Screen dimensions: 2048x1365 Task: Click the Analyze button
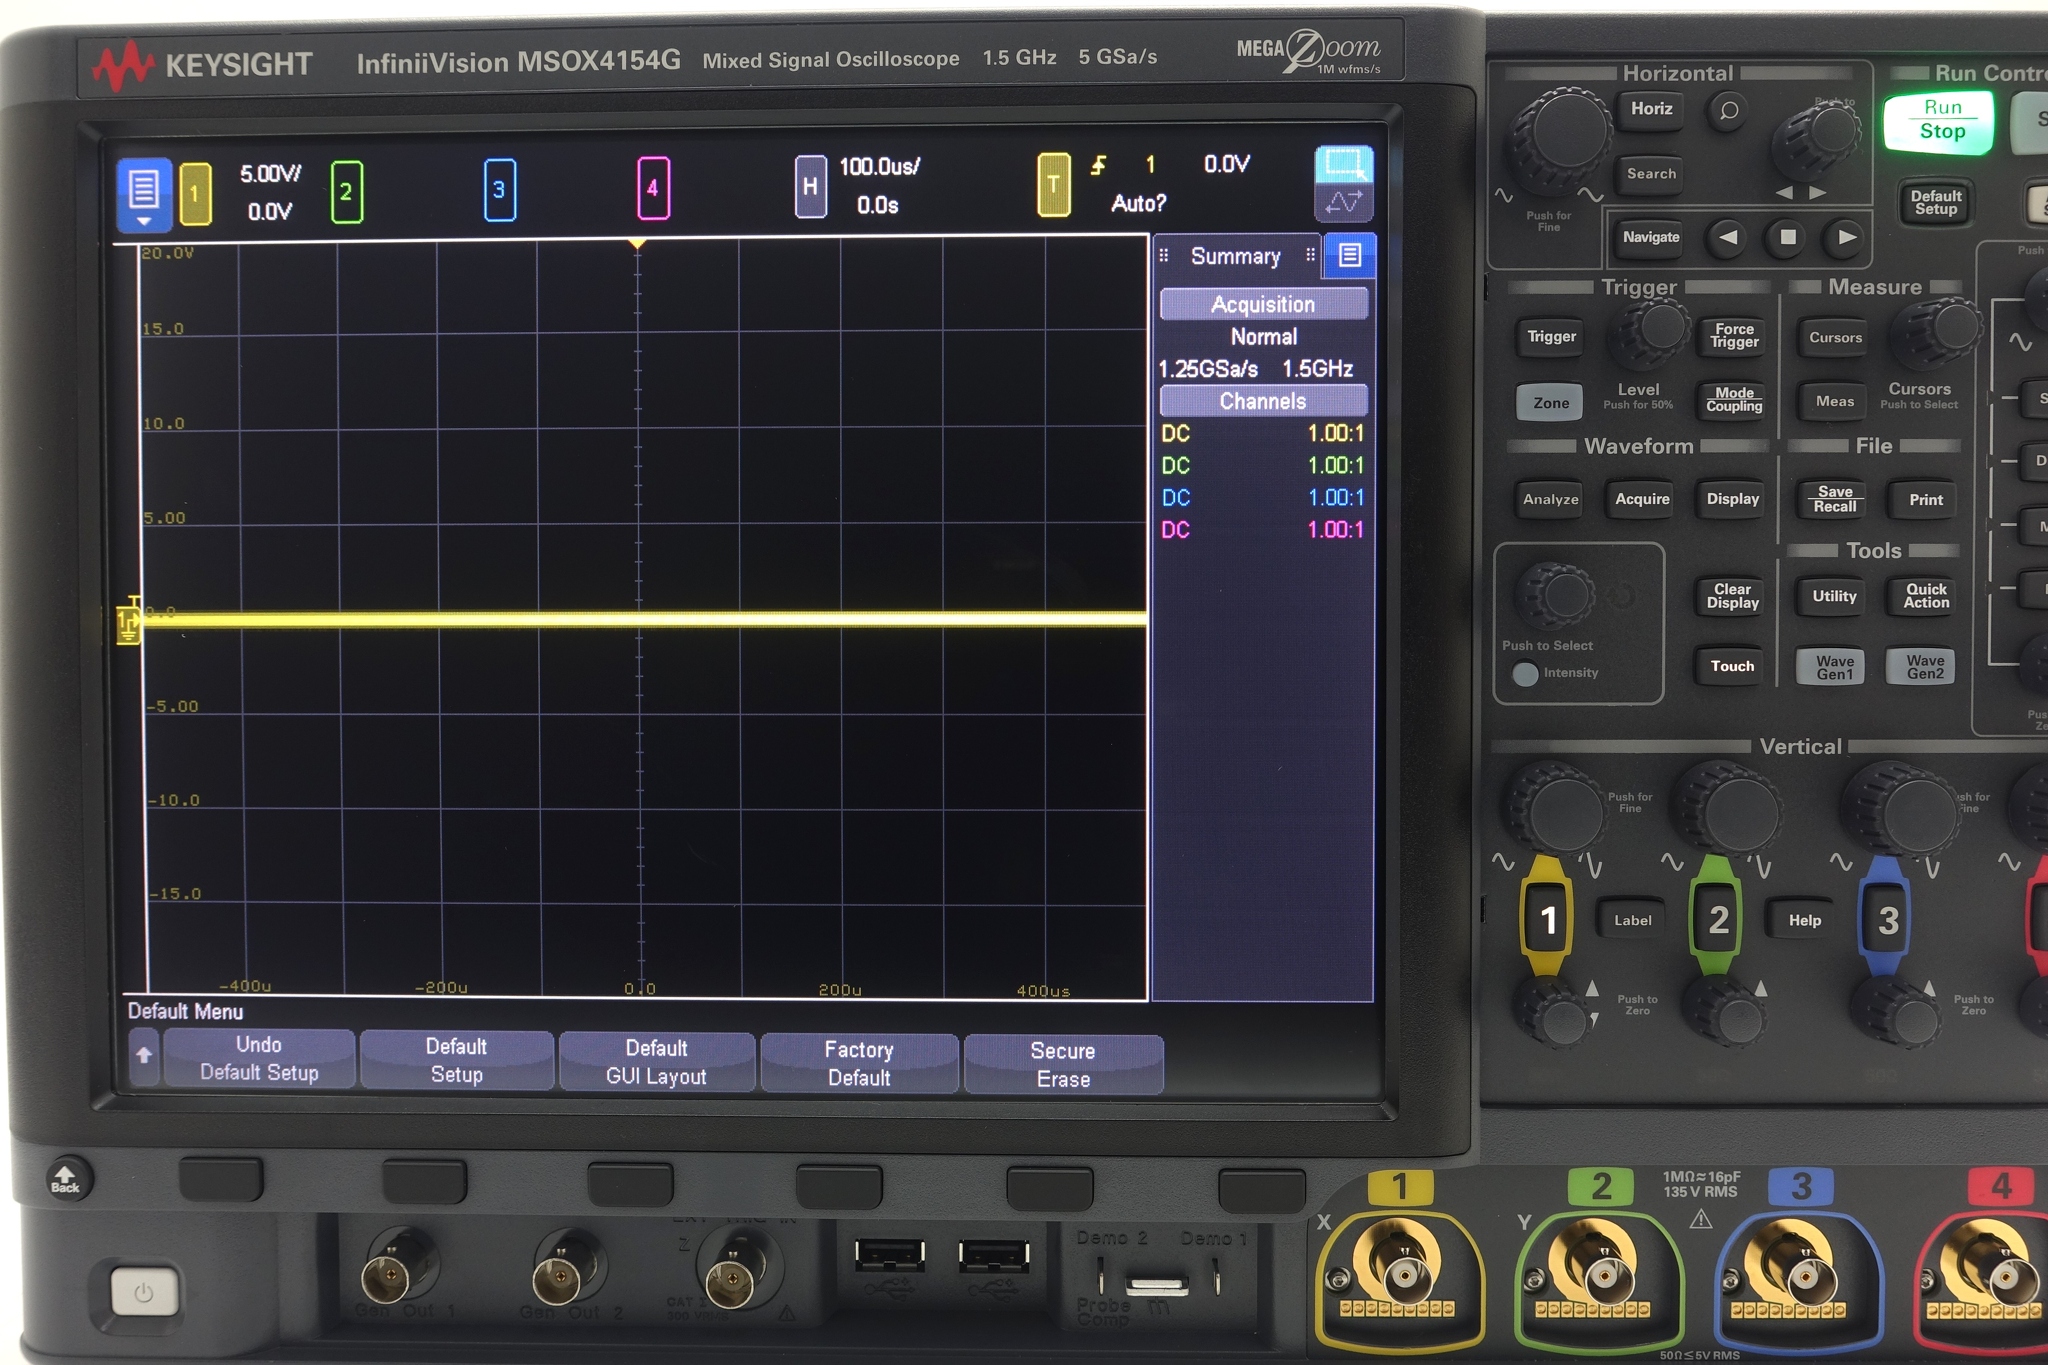pos(1550,500)
